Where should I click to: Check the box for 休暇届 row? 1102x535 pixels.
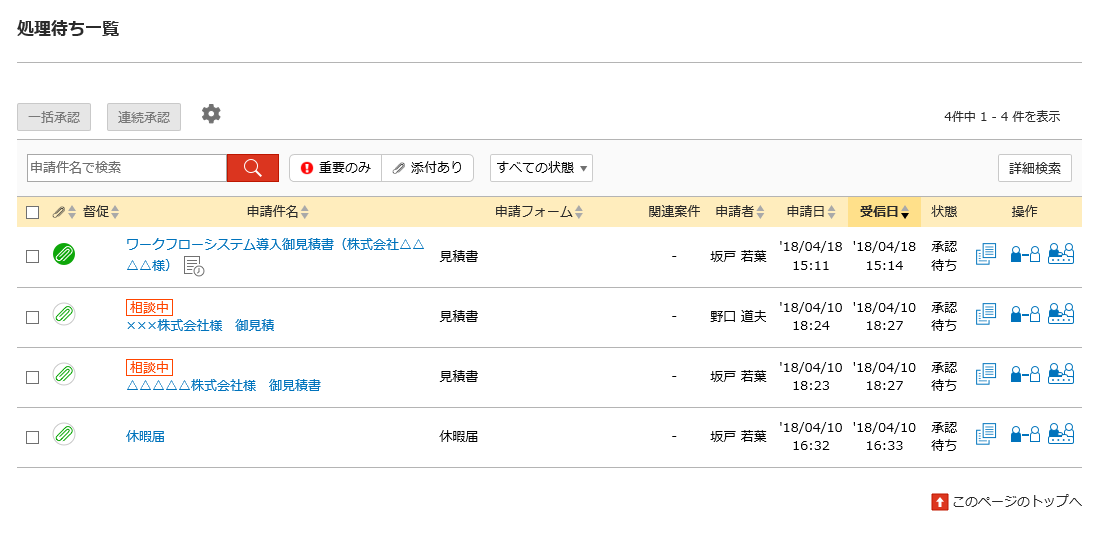32,437
